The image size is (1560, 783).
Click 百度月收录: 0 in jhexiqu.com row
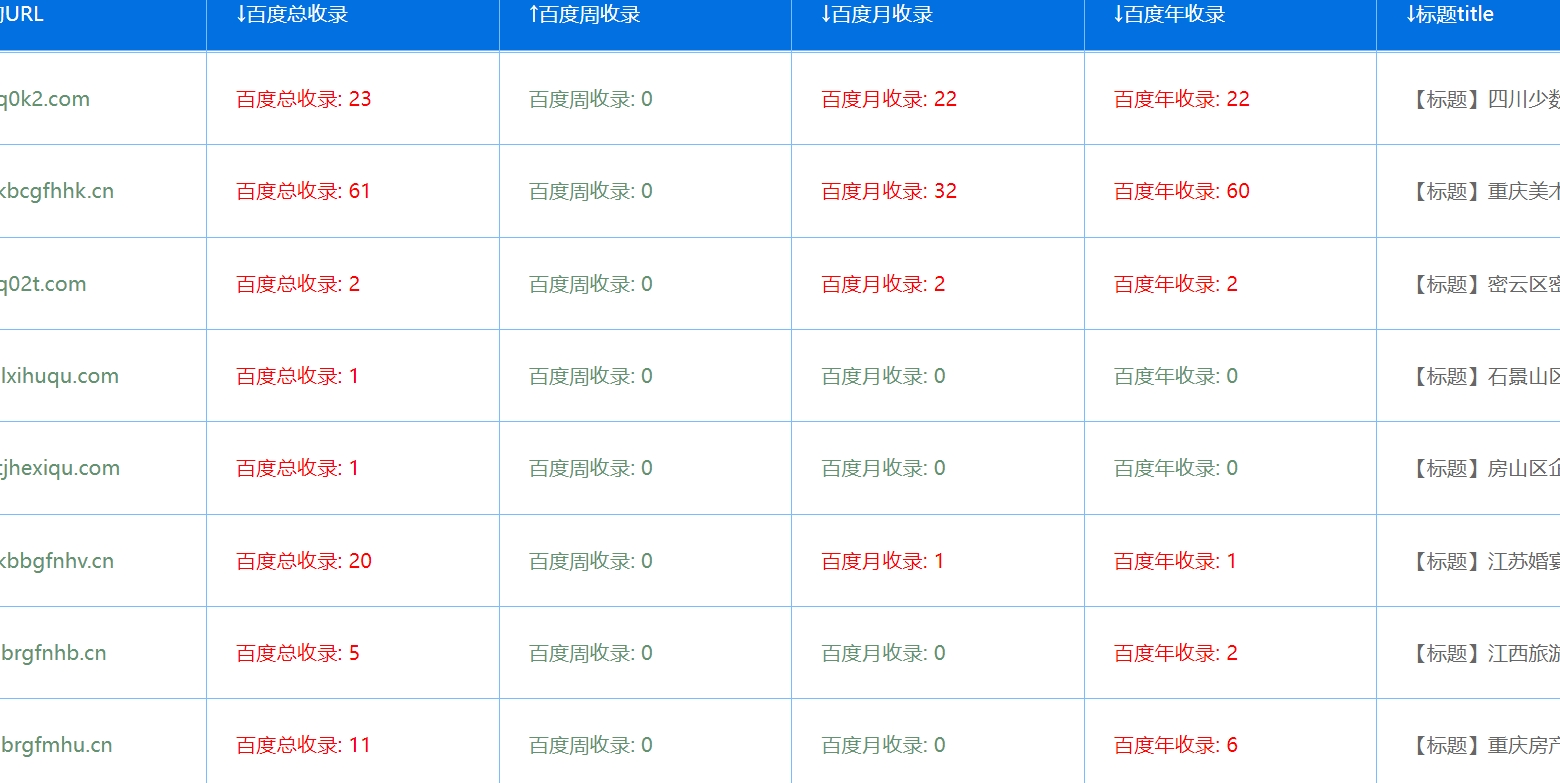883,468
